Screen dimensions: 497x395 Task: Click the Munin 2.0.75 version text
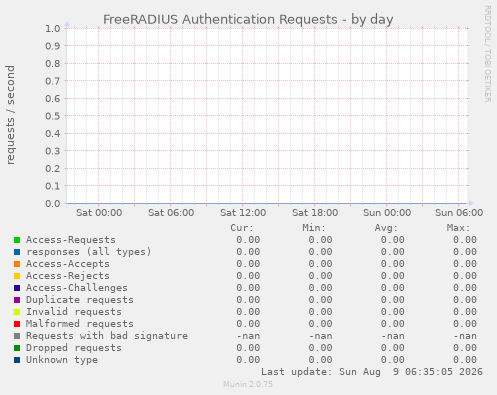(248, 384)
